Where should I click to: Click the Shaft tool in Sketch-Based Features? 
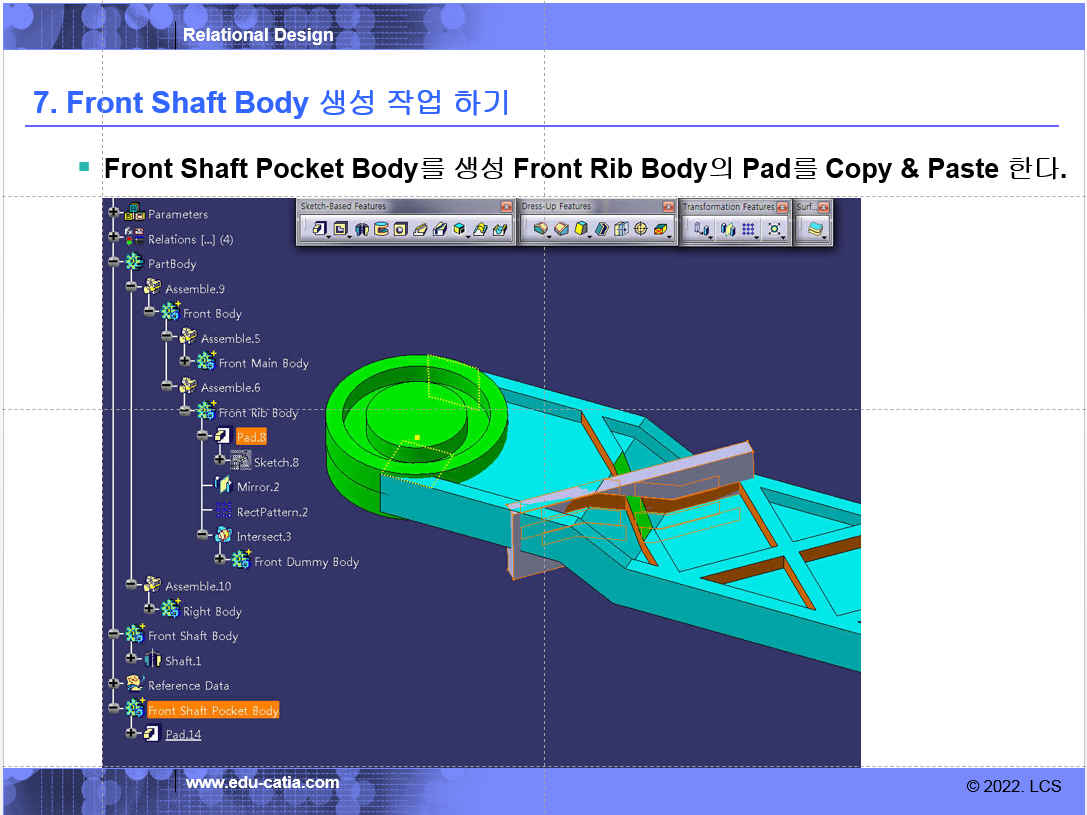[362, 230]
